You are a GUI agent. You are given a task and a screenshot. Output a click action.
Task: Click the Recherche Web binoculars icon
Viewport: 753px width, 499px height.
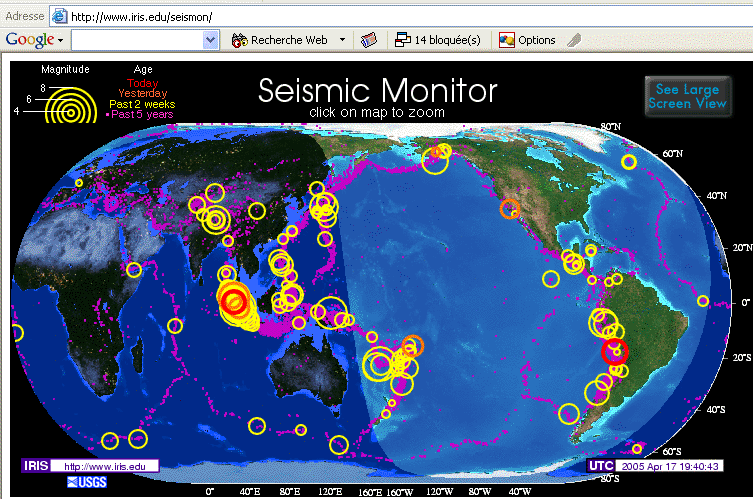[239, 40]
